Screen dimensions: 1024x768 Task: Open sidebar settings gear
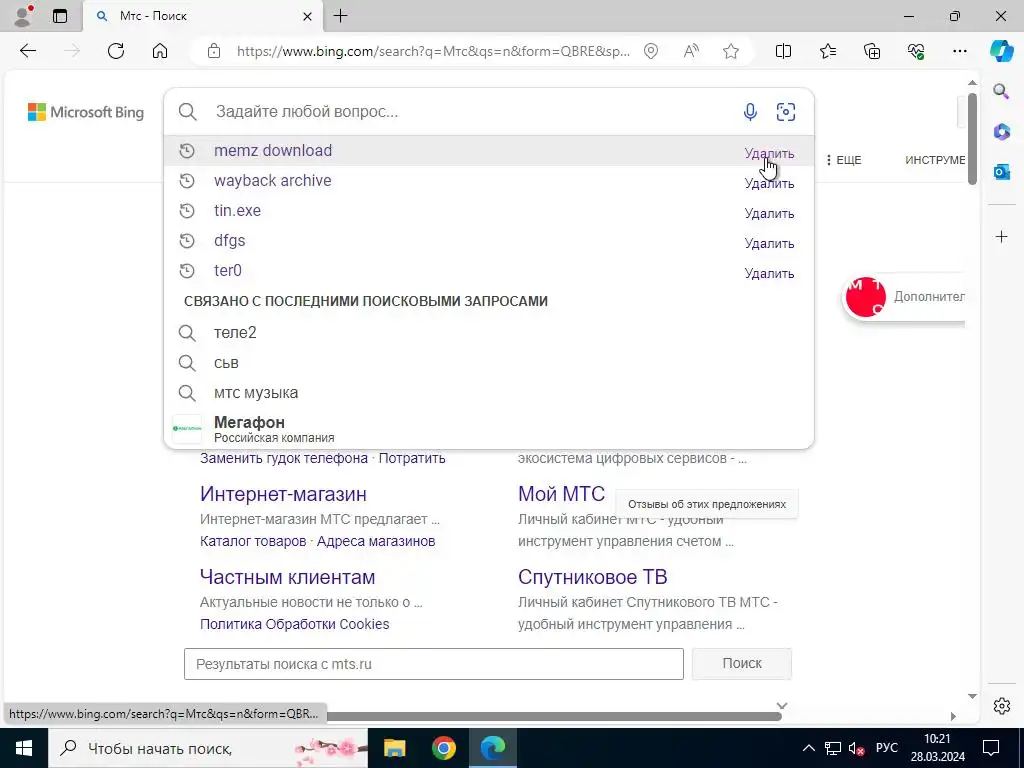coord(1001,706)
